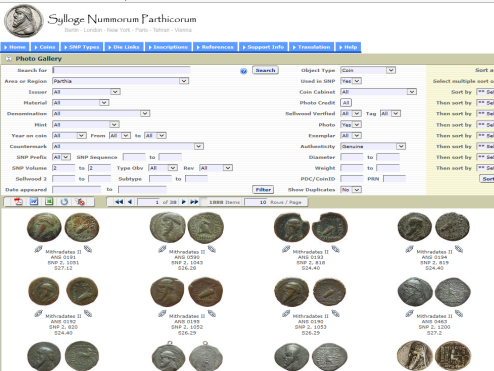494x371 pixels.
Task: Collapse the Photo Gallery panel
Action: click(x=8, y=59)
